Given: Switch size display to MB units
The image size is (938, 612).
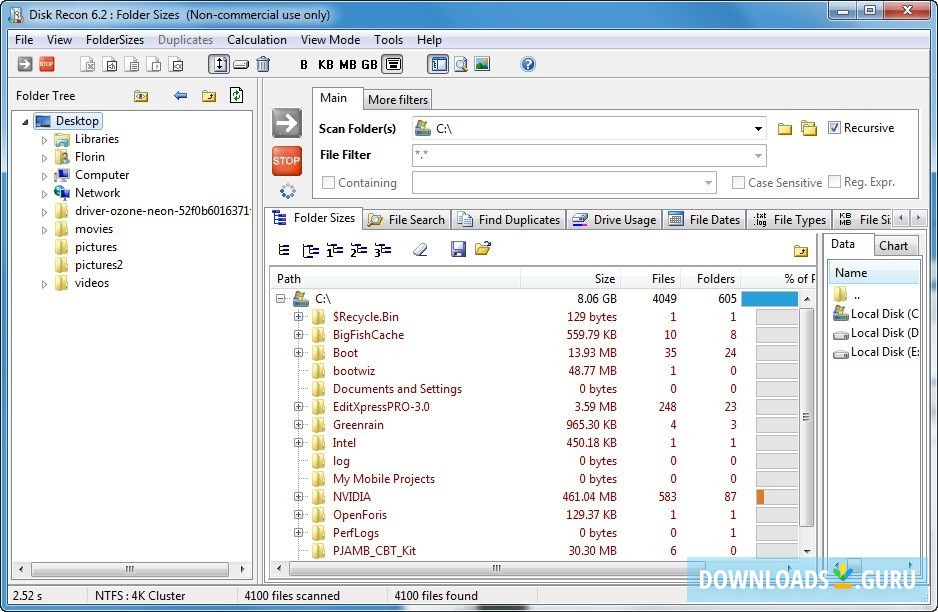Looking at the screenshot, I should tap(347, 64).
